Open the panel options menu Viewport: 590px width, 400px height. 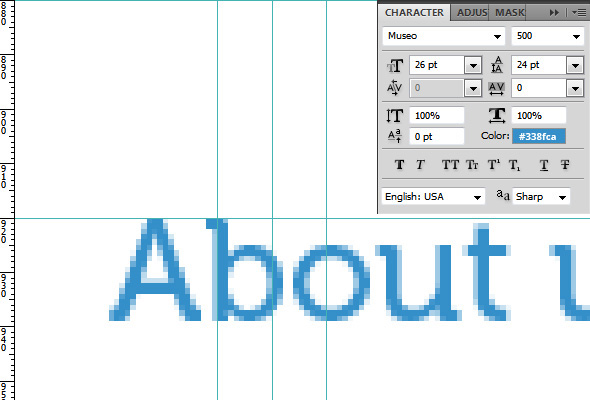pos(579,12)
